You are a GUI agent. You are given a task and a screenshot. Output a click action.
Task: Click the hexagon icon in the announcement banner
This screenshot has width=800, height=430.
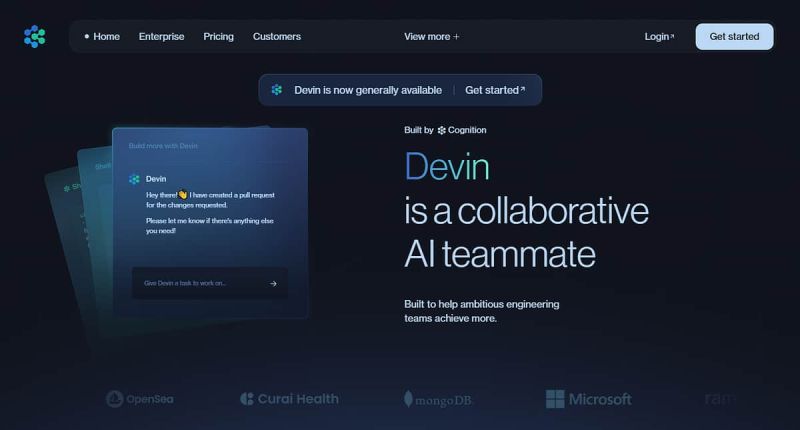[x=277, y=90]
